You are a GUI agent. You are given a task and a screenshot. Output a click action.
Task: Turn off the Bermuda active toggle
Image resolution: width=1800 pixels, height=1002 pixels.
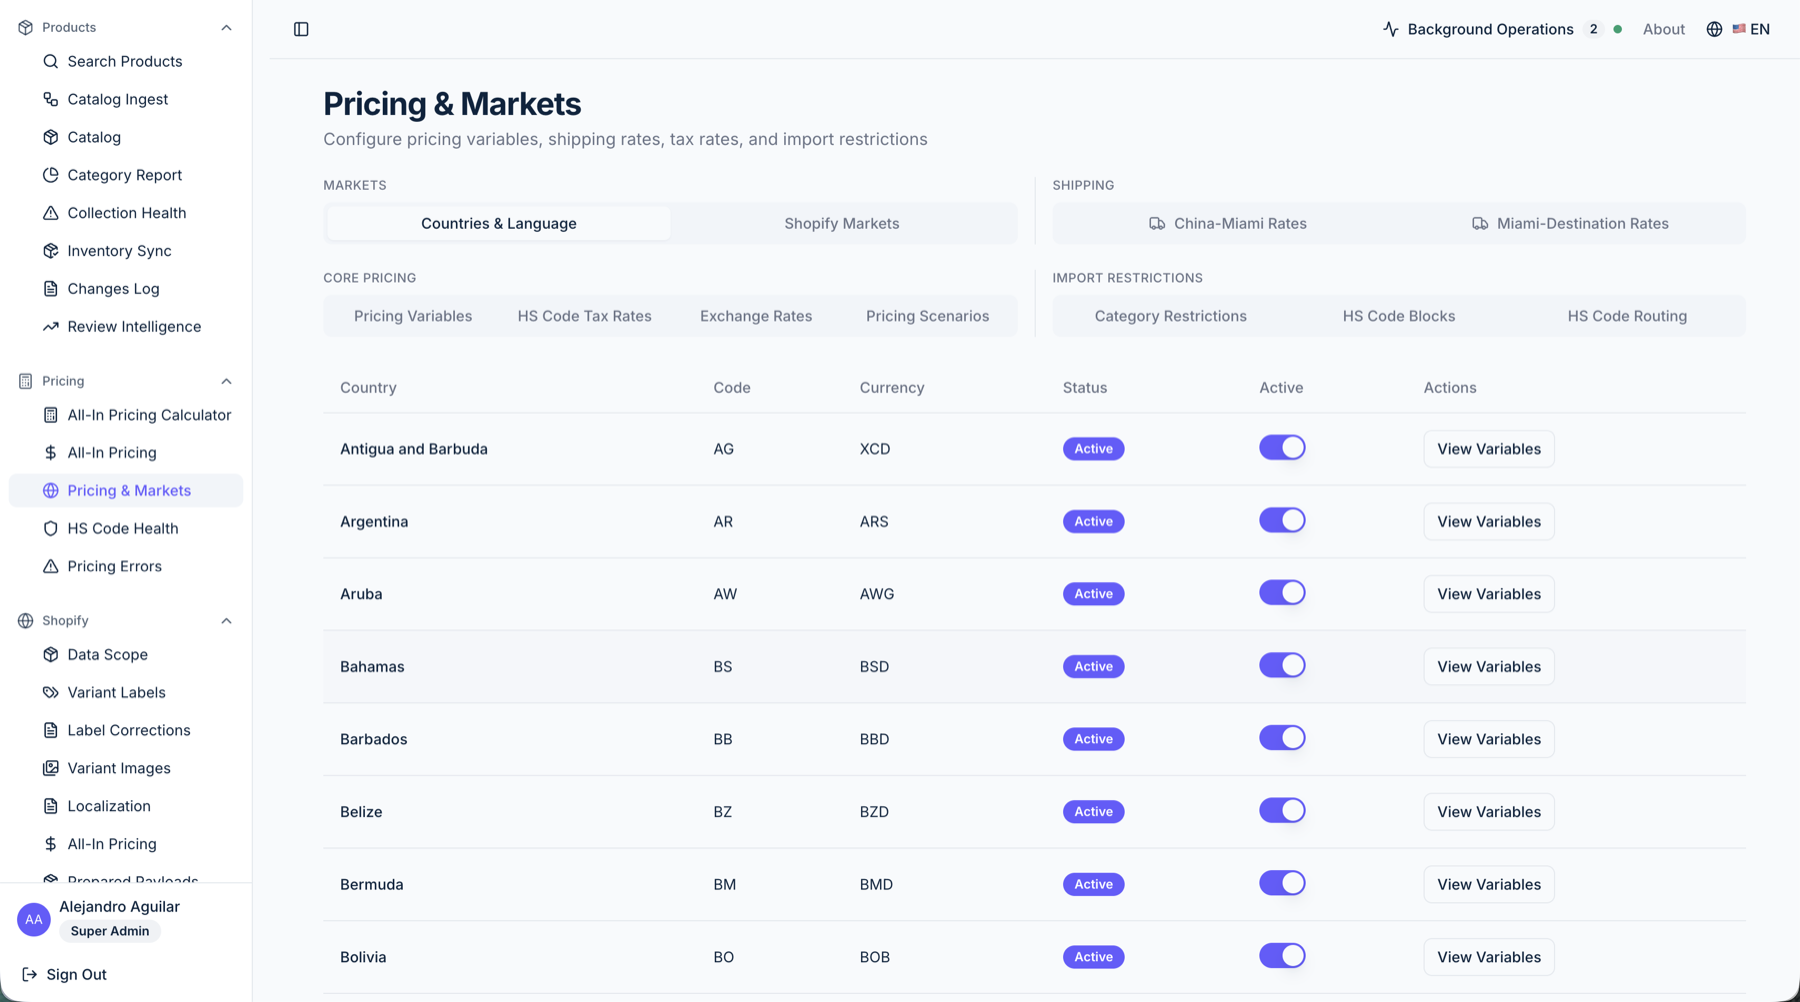[x=1282, y=883]
